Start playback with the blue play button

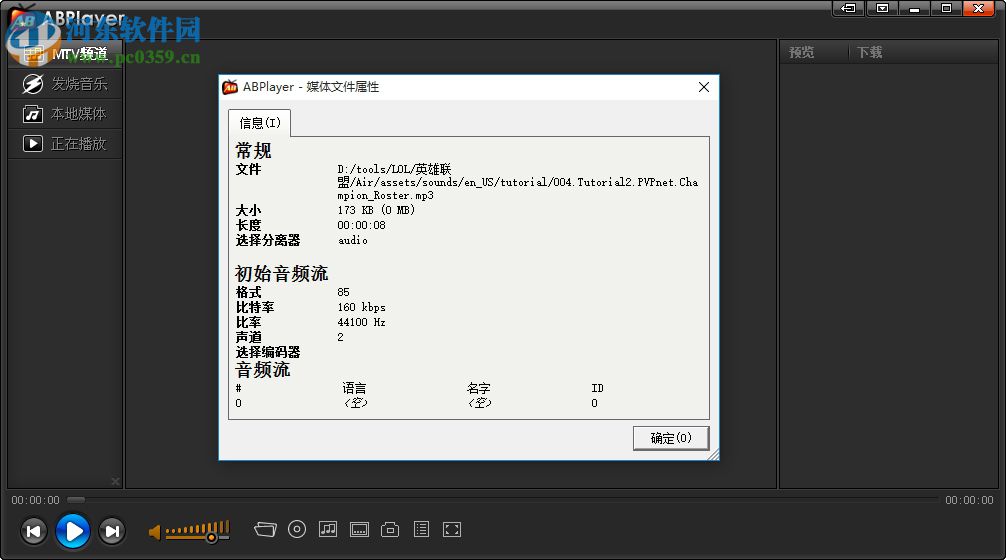[x=72, y=531]
